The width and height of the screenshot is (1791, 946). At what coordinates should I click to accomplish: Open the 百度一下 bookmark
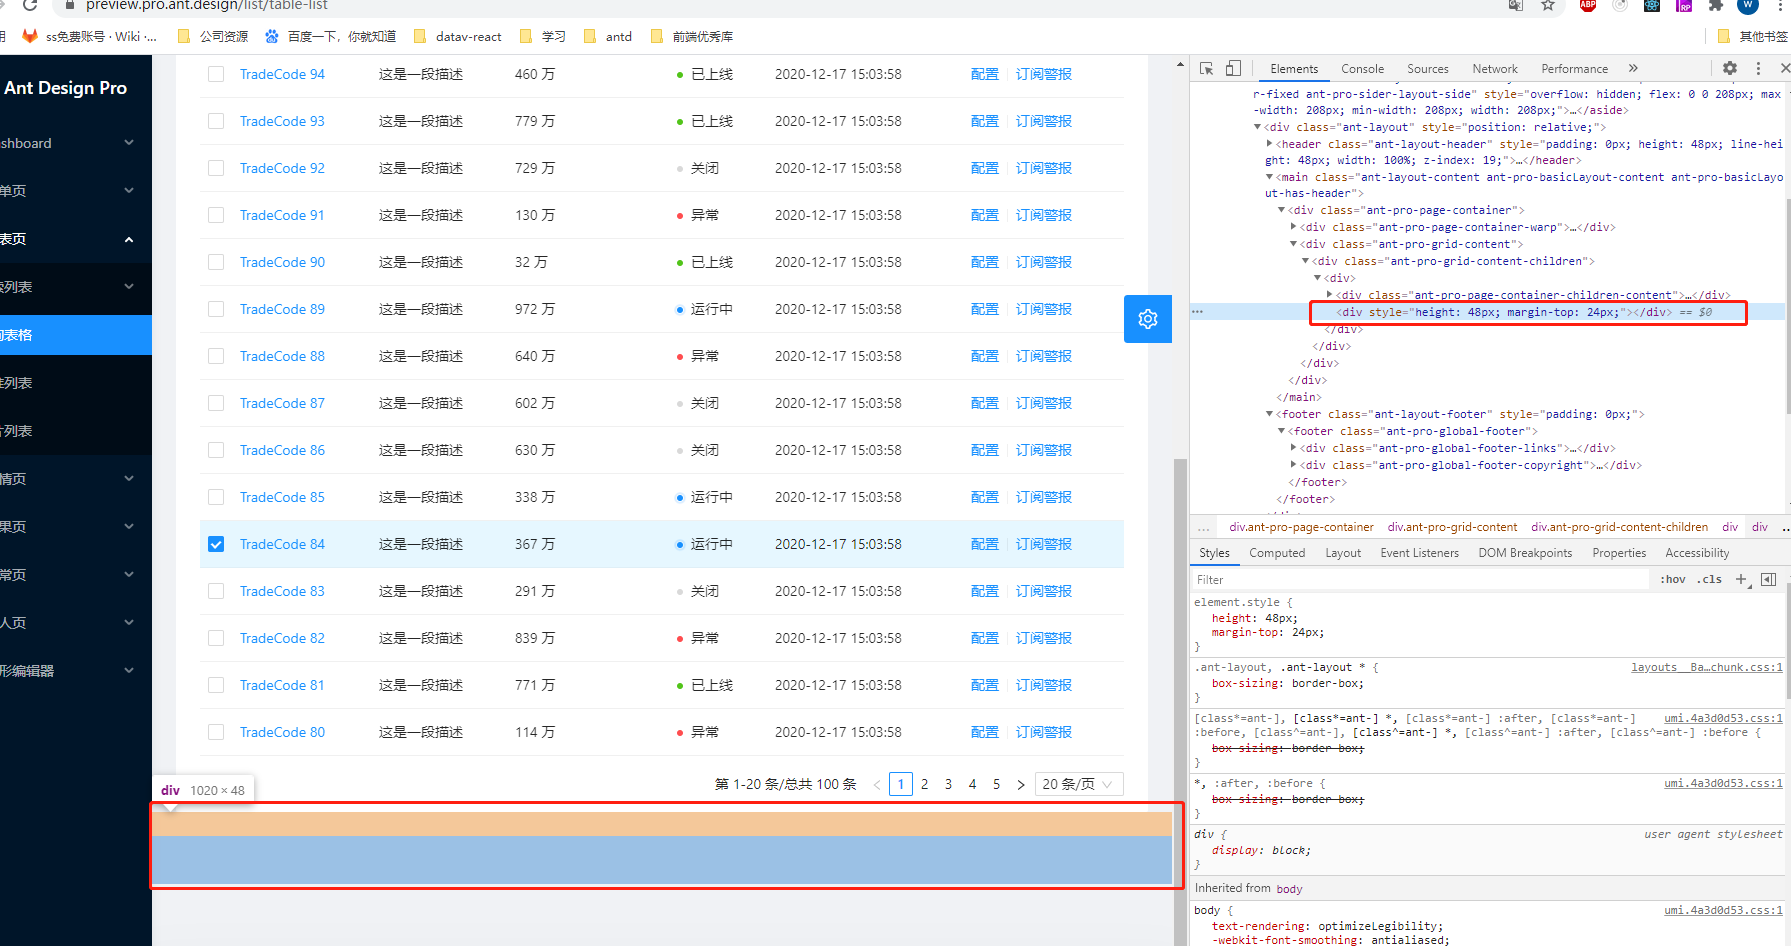pos(331,37)
